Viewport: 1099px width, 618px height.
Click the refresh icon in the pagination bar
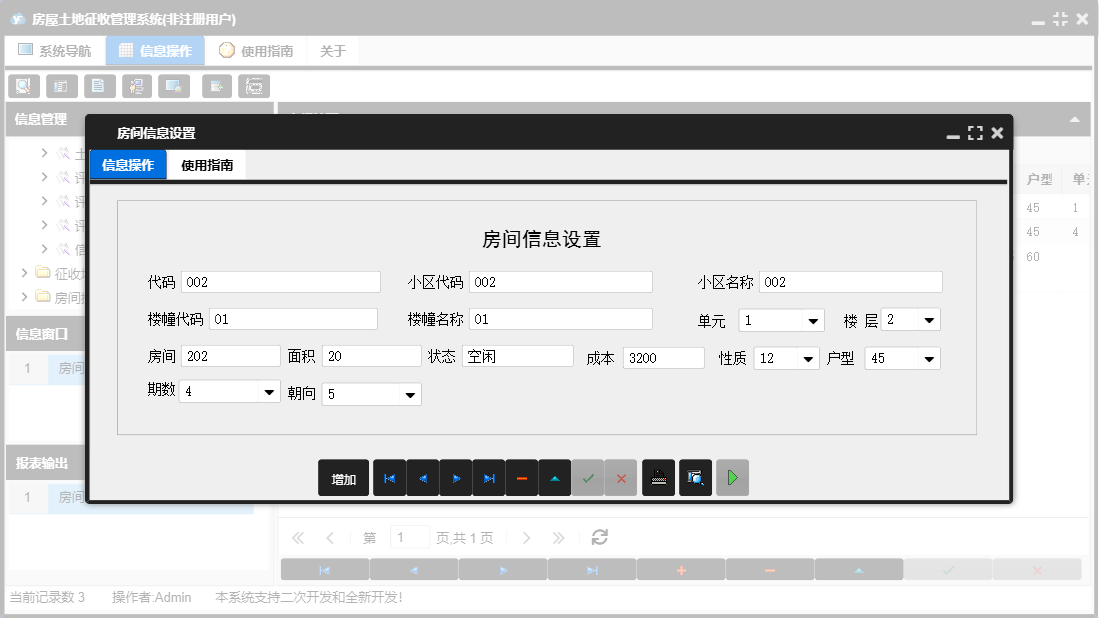[x=599, y=537]
